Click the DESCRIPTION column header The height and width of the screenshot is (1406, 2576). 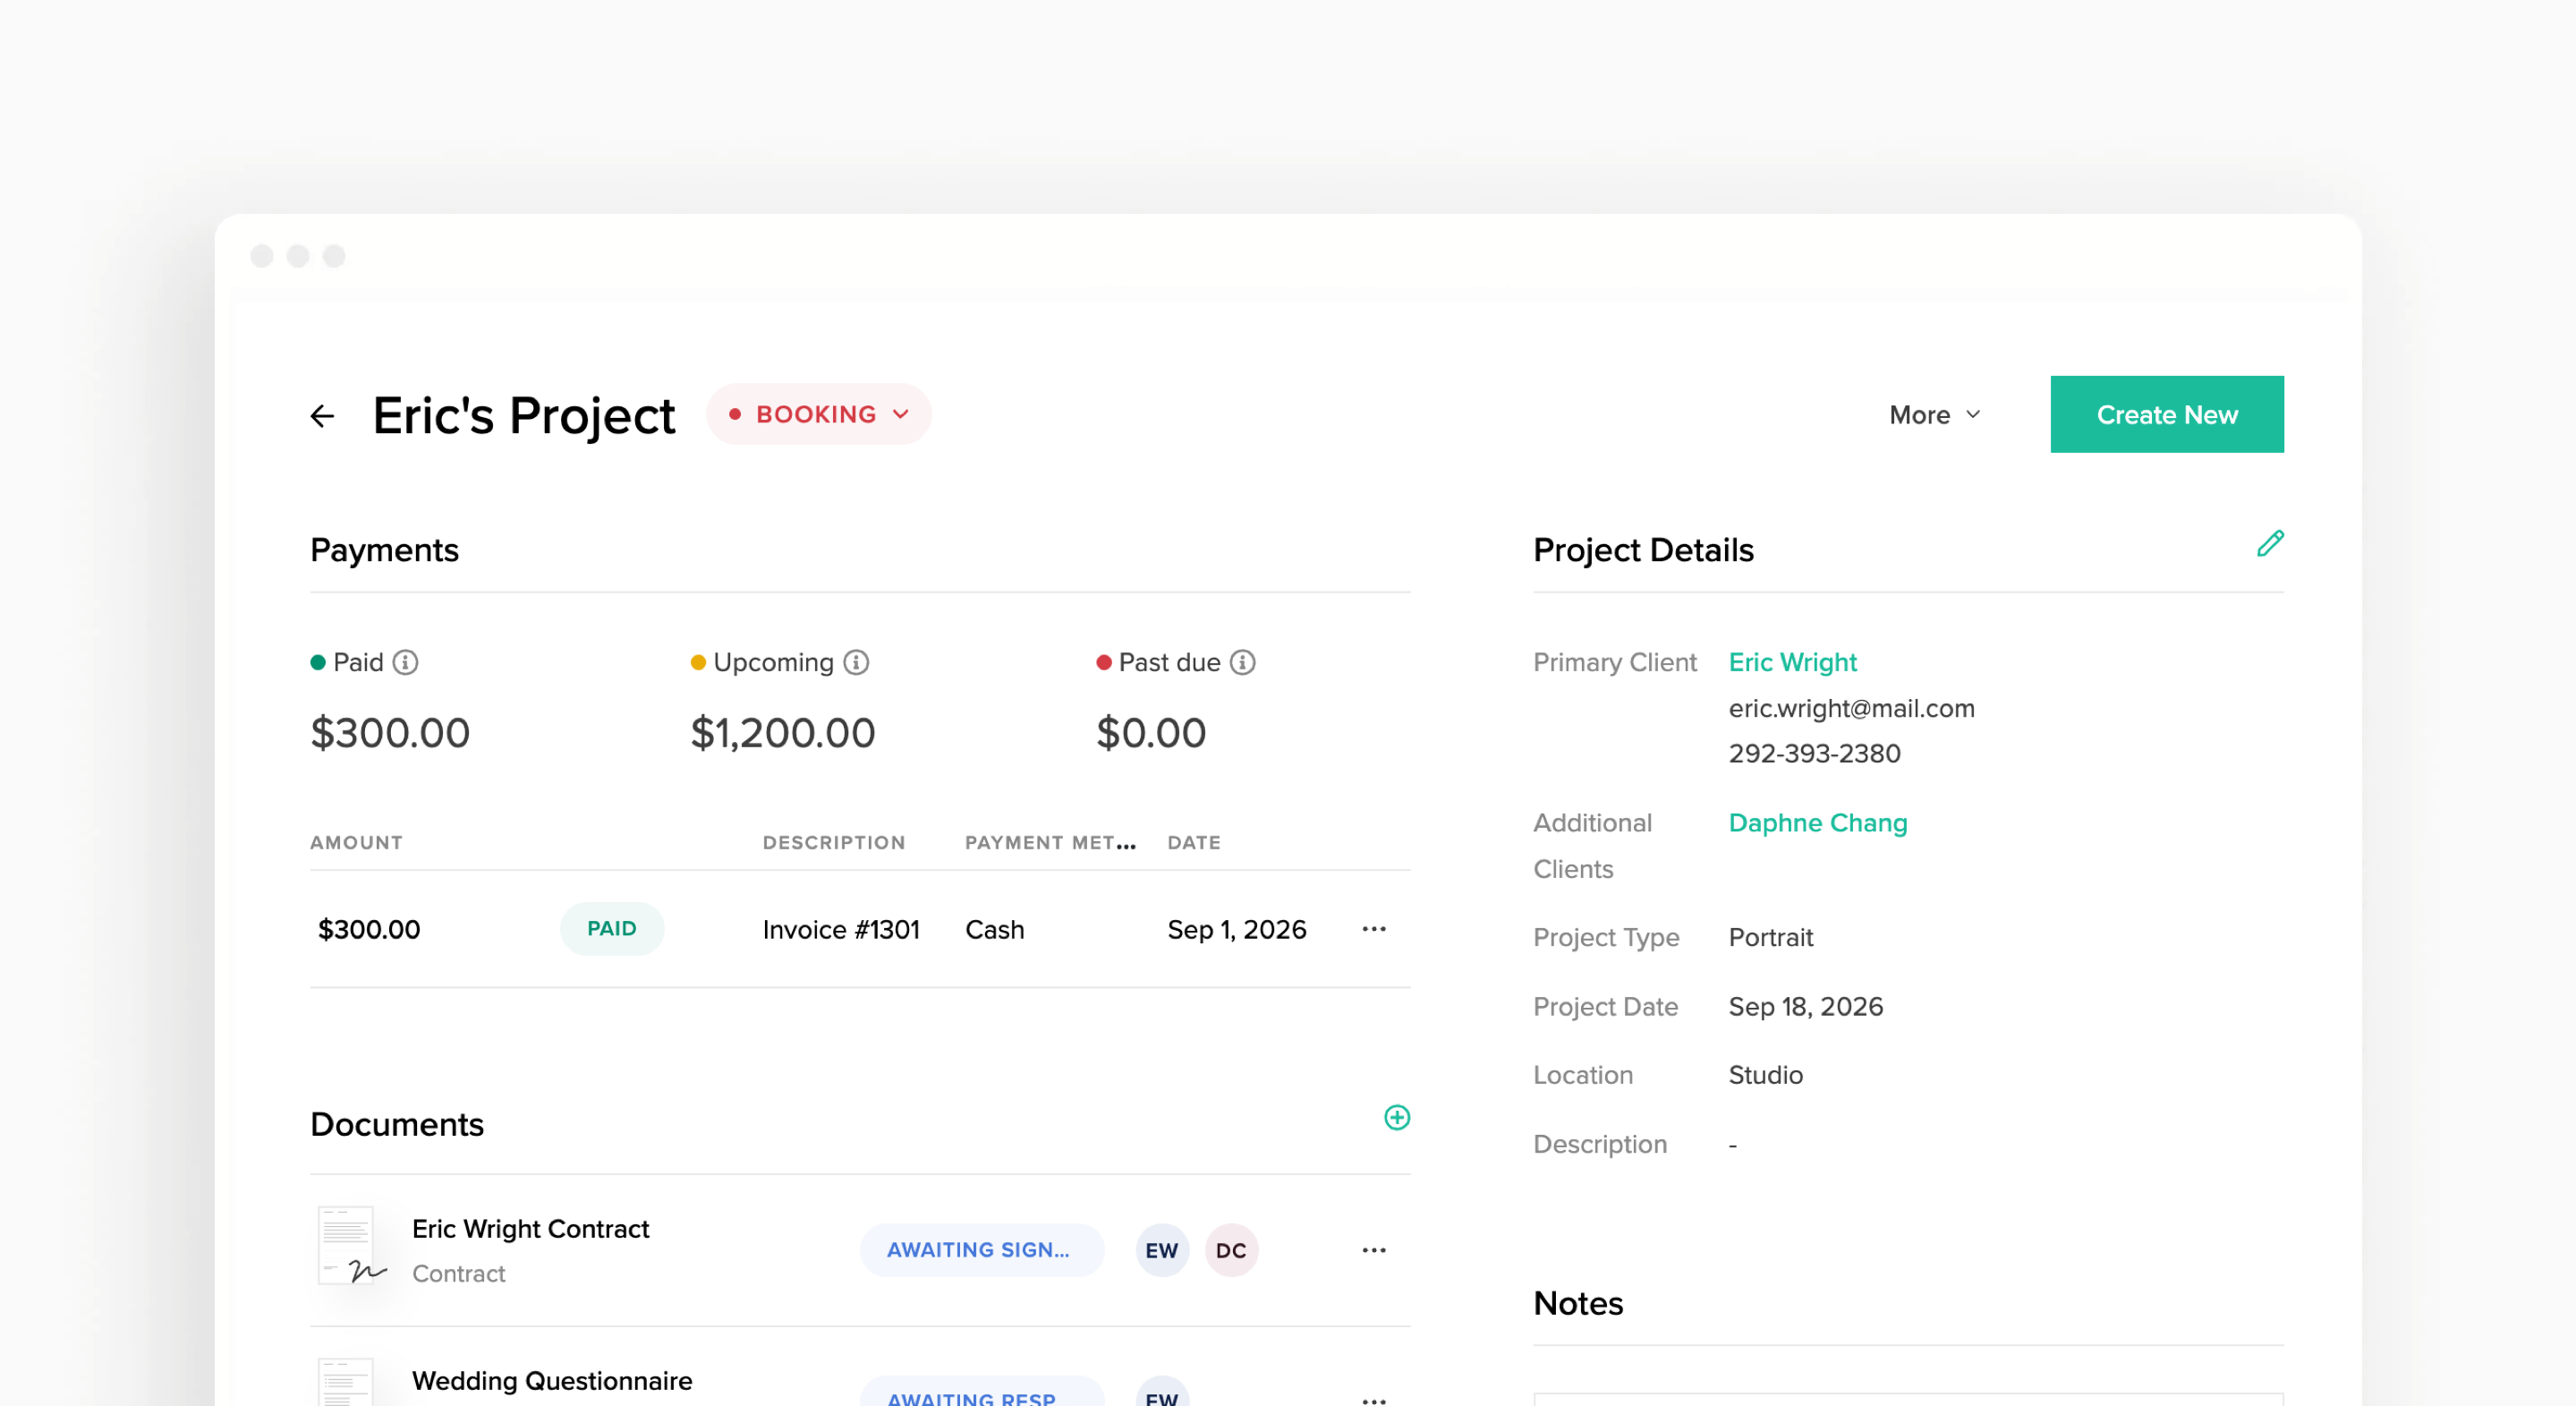833,842
